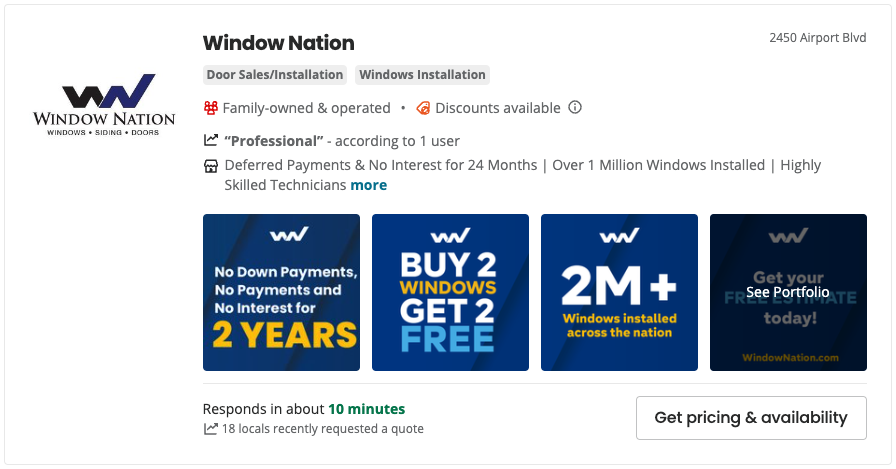
Task: Click the "10 minutes" response time text
Action: tap(366, 409)
